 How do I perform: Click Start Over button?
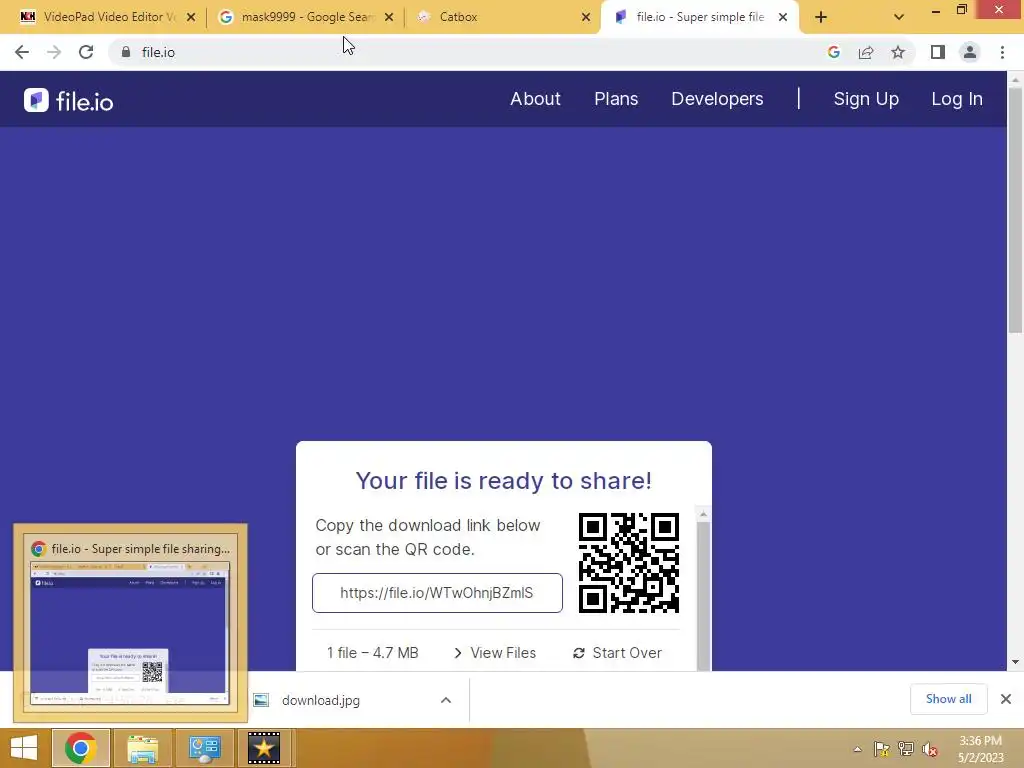[618, 653]
